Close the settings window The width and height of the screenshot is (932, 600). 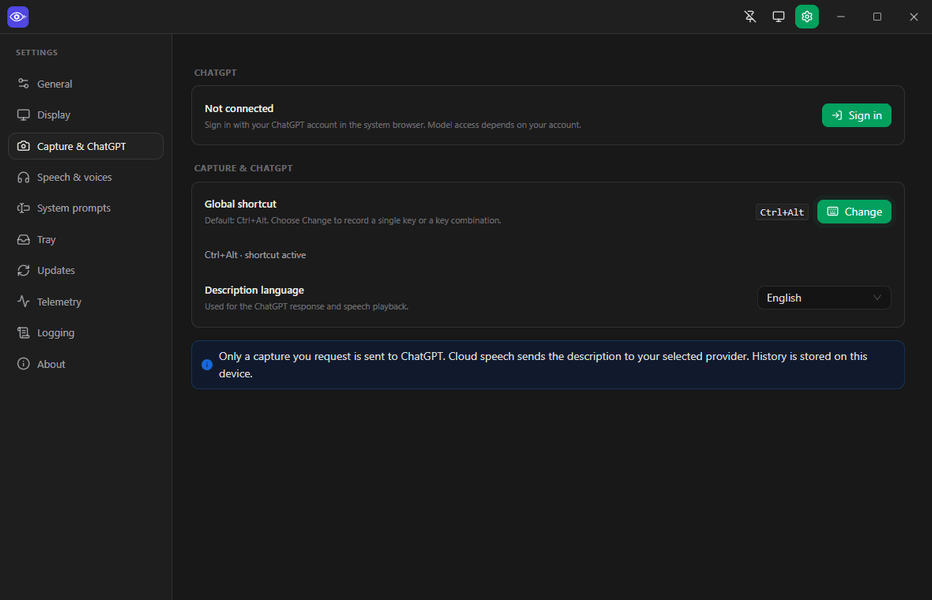pyautogui.click(x=914, y=17)
